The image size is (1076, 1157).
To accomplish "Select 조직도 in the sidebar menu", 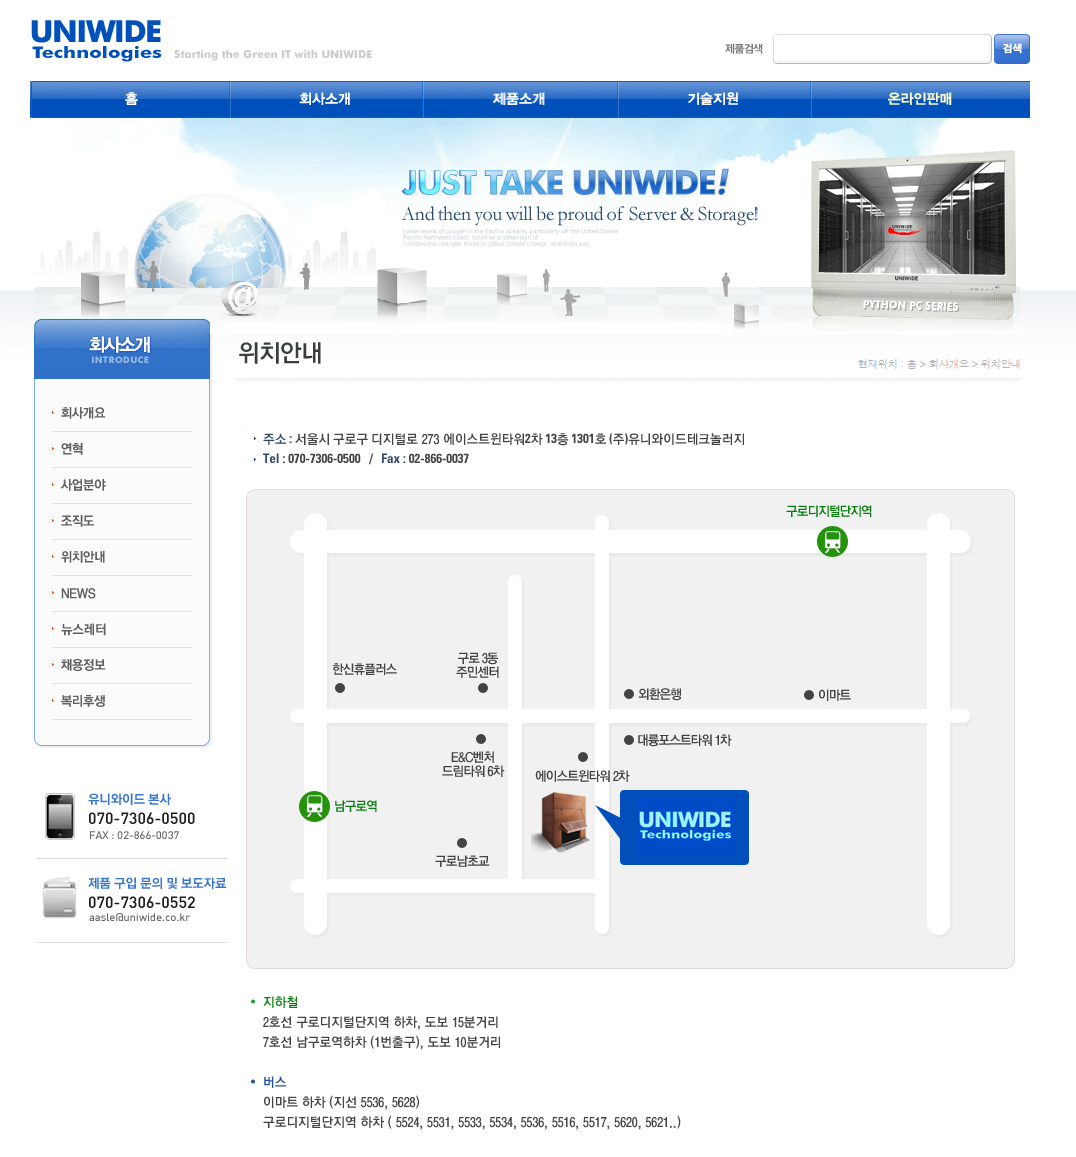I will 77,521.
